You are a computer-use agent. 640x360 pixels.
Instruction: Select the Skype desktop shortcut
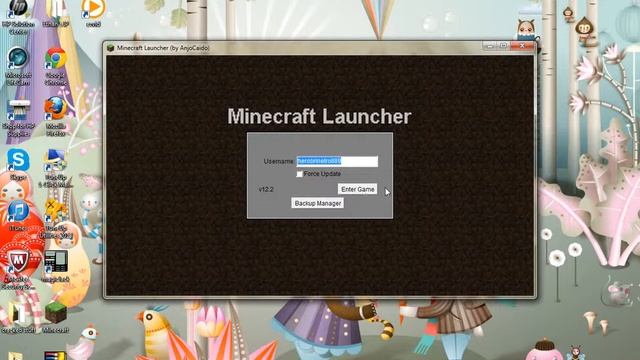18,164
